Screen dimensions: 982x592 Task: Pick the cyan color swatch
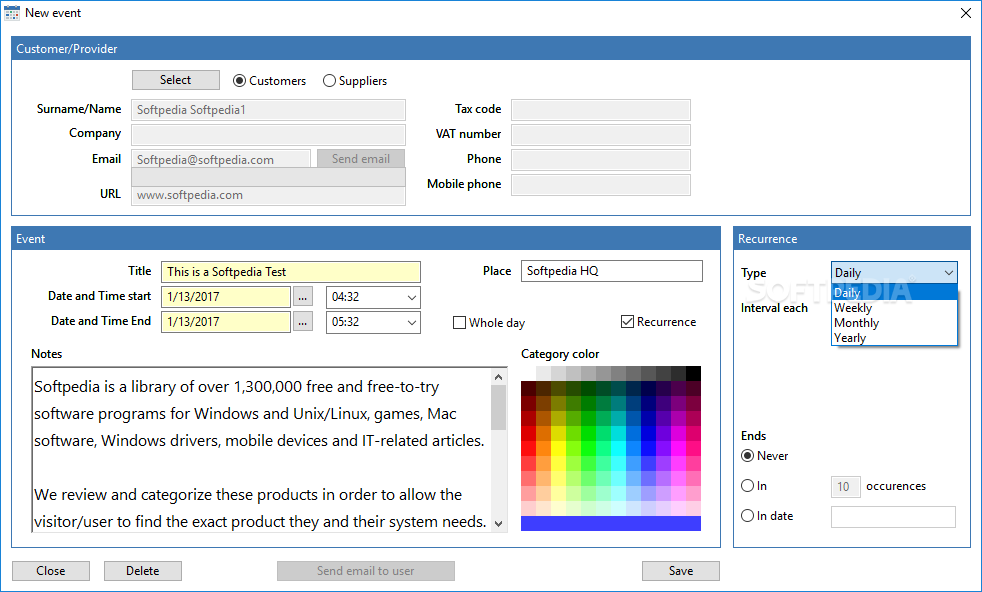[x=618, y=448]
